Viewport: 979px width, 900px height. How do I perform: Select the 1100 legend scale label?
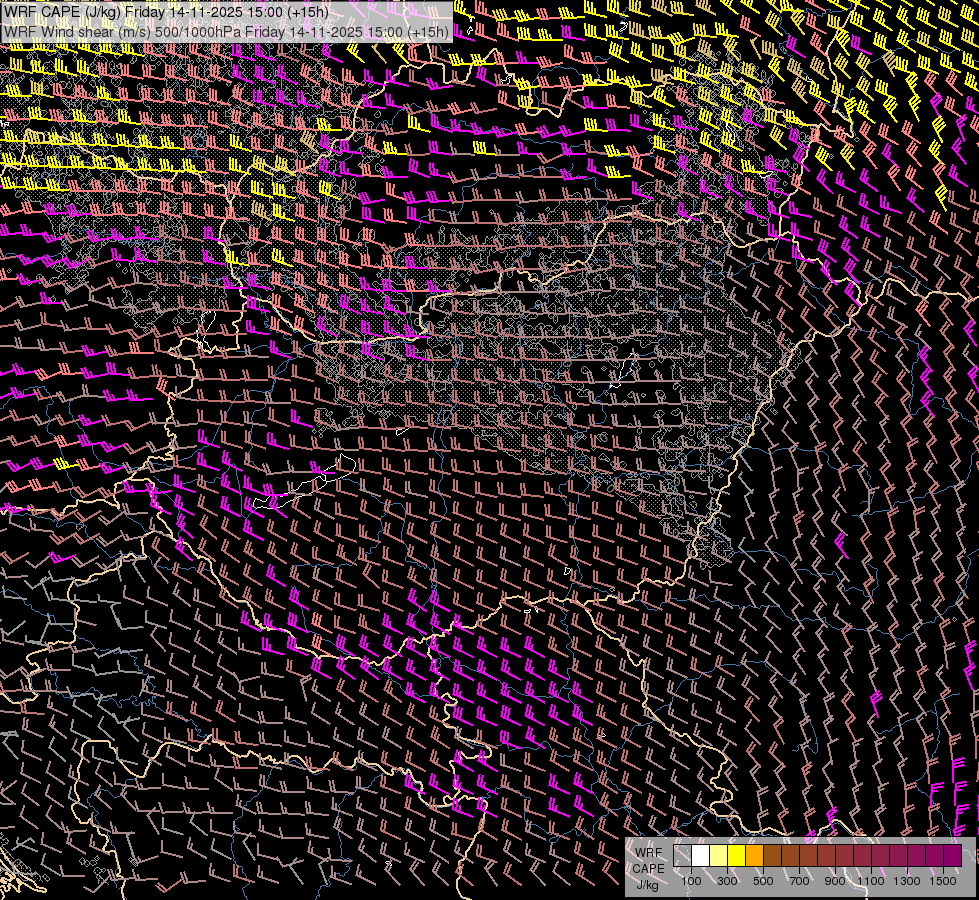(x=871, y=881)
